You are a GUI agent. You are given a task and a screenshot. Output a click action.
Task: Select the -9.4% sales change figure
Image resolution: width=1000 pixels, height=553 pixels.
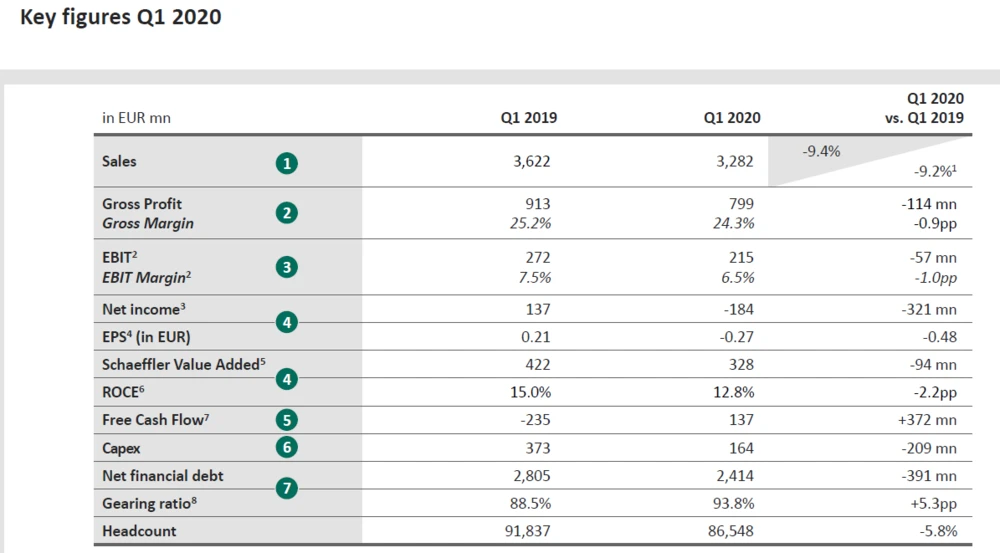point(821,152)
